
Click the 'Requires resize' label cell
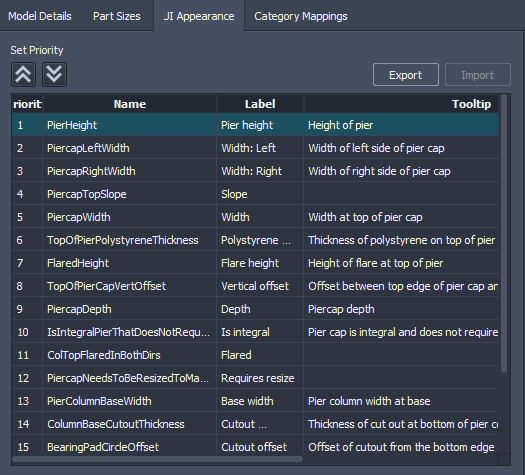pos(260,378)
